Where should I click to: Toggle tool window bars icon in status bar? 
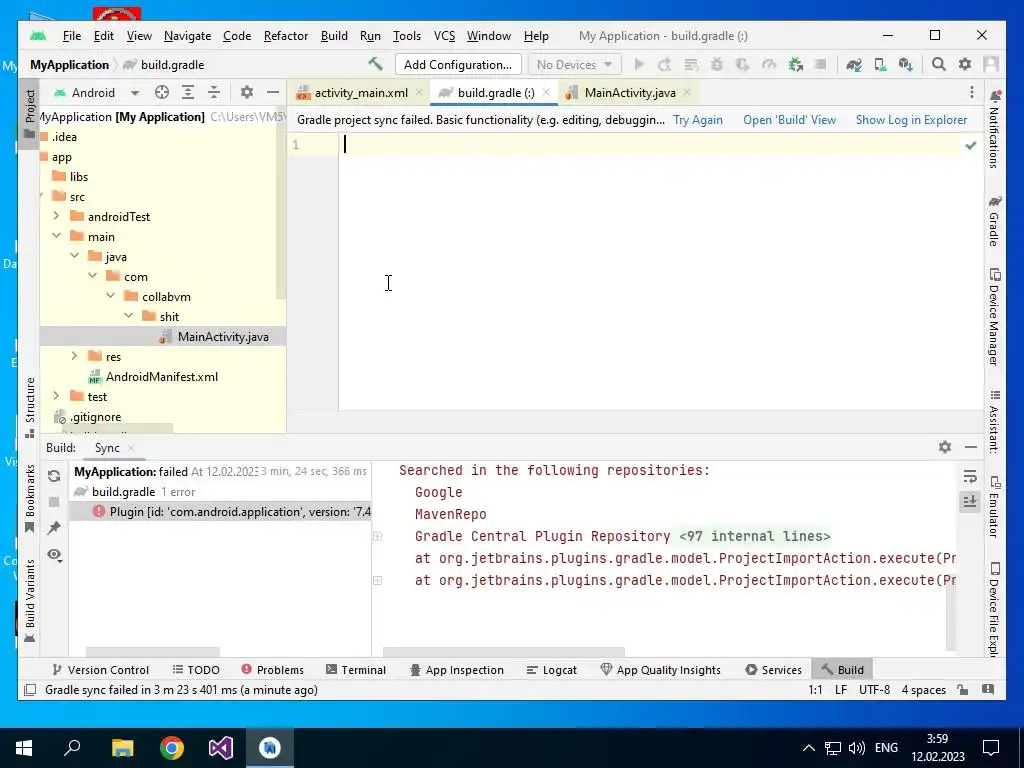click(x=29, y=690)
